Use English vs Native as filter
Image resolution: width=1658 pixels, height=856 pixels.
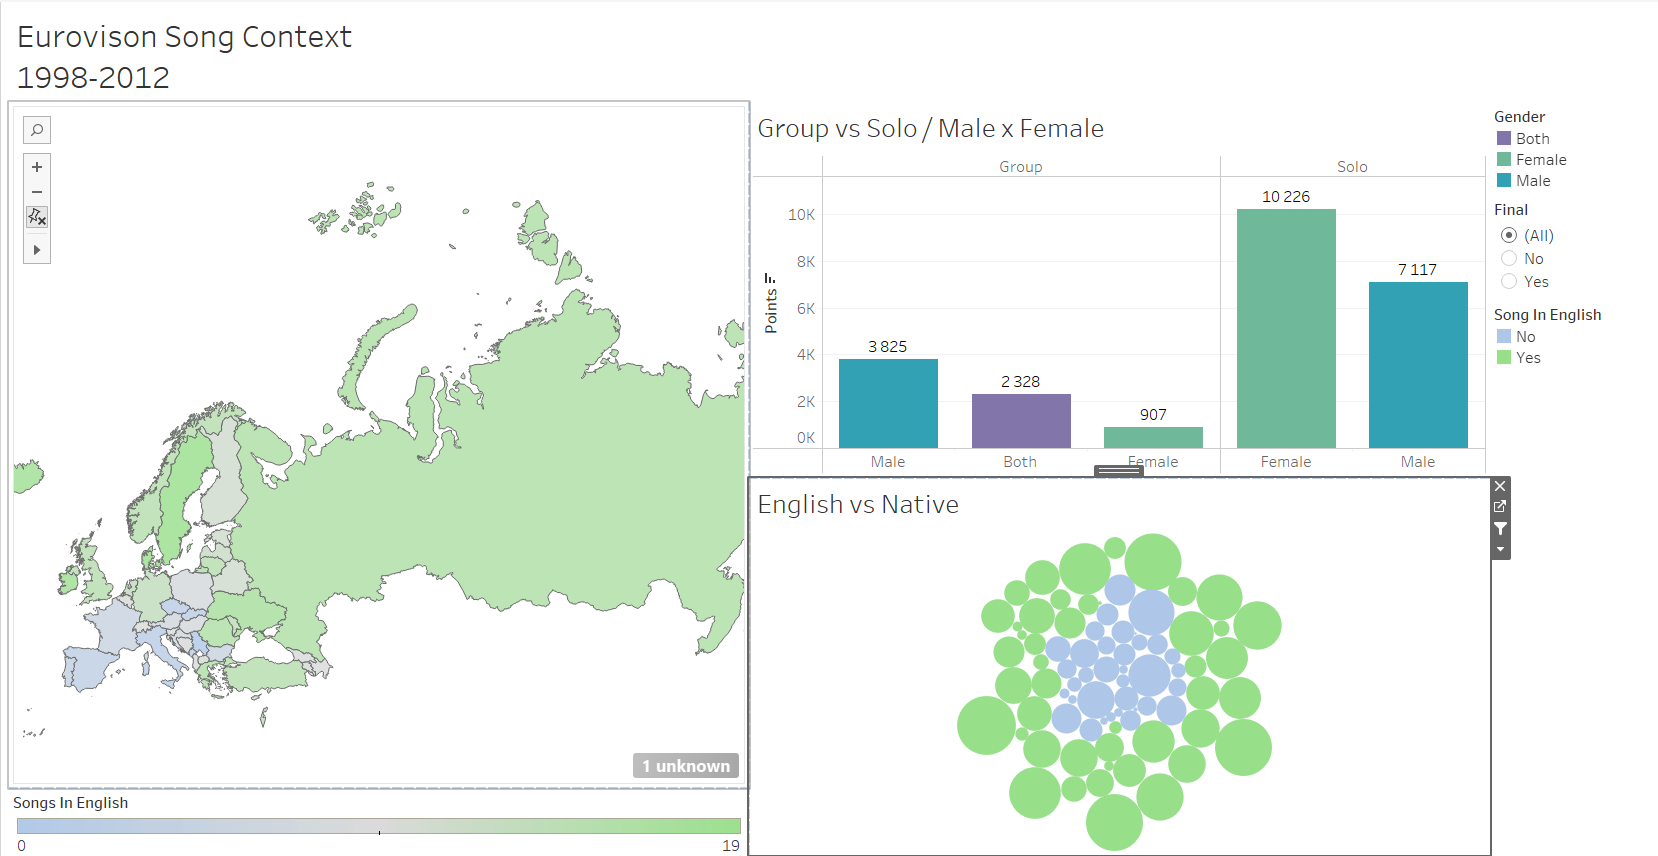click(x=1500, y=528)
